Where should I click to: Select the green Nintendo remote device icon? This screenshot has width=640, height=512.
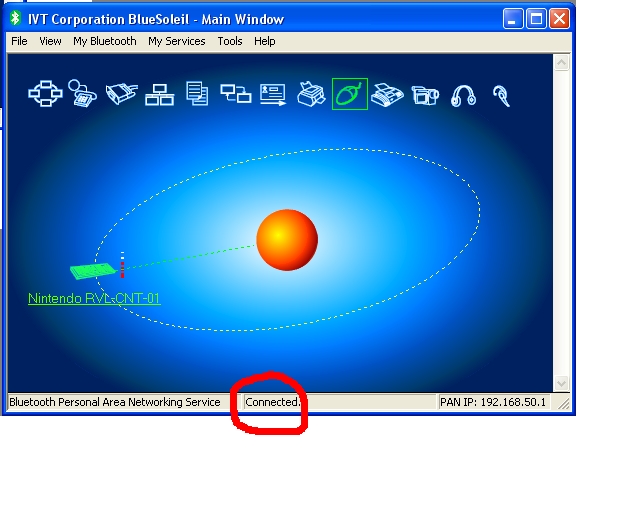(93, 271)
